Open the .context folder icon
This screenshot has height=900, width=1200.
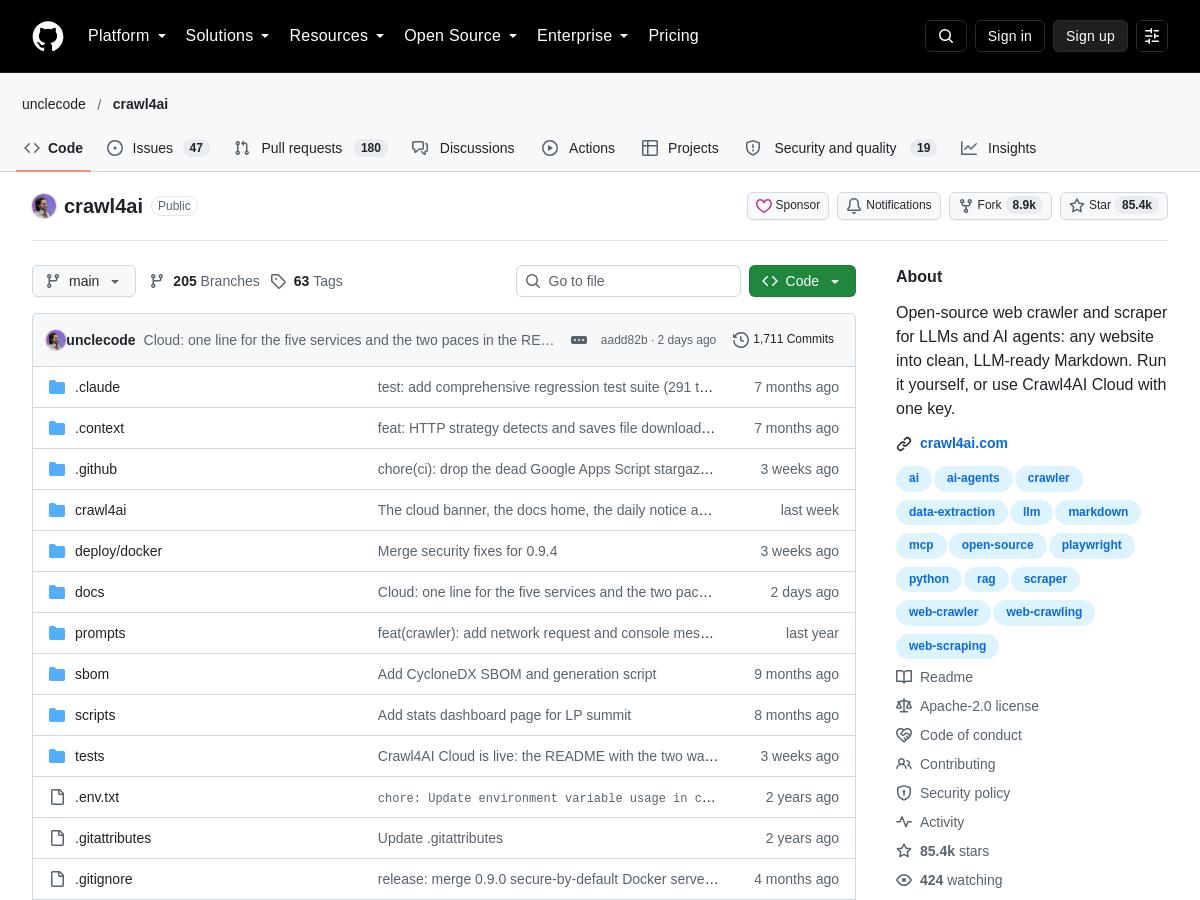point(57,428)
